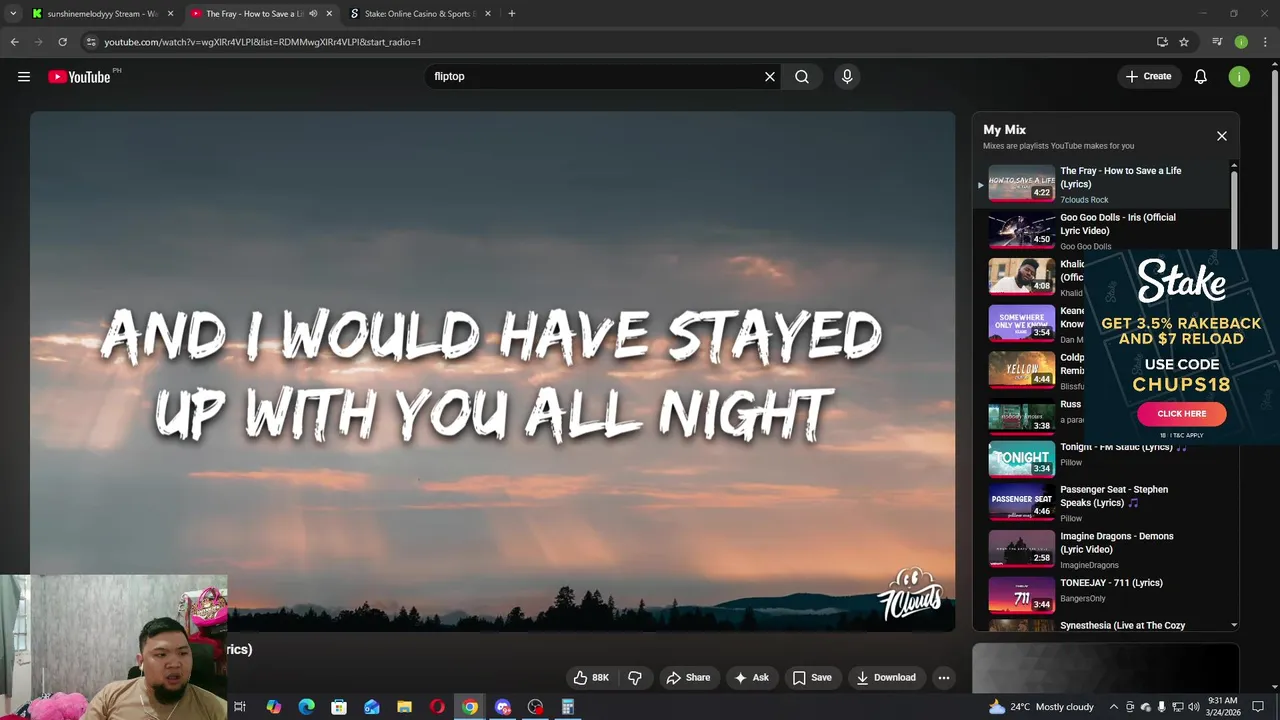This screenshot has height=720, width=1280.
Task: Open Khalid video thumbnail in mix
Action: pos(1021,277)
